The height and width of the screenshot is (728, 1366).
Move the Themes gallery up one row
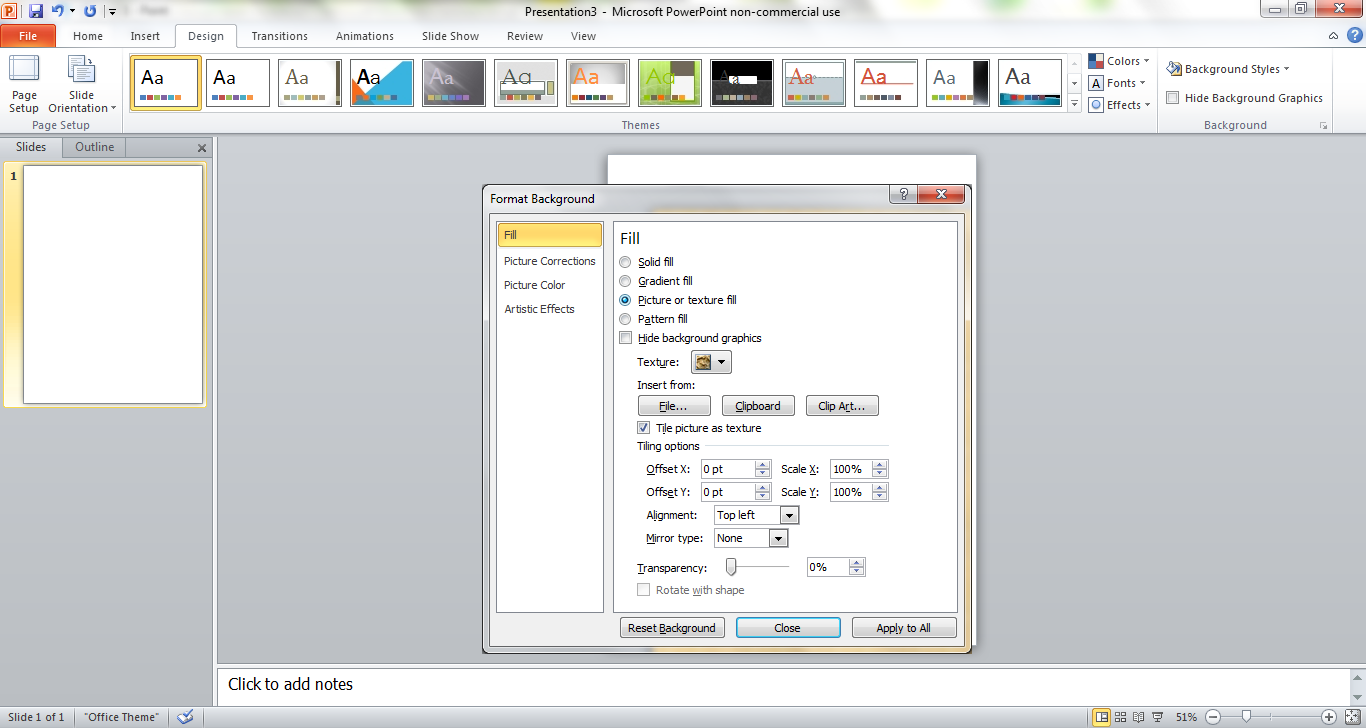(1075, 65)
